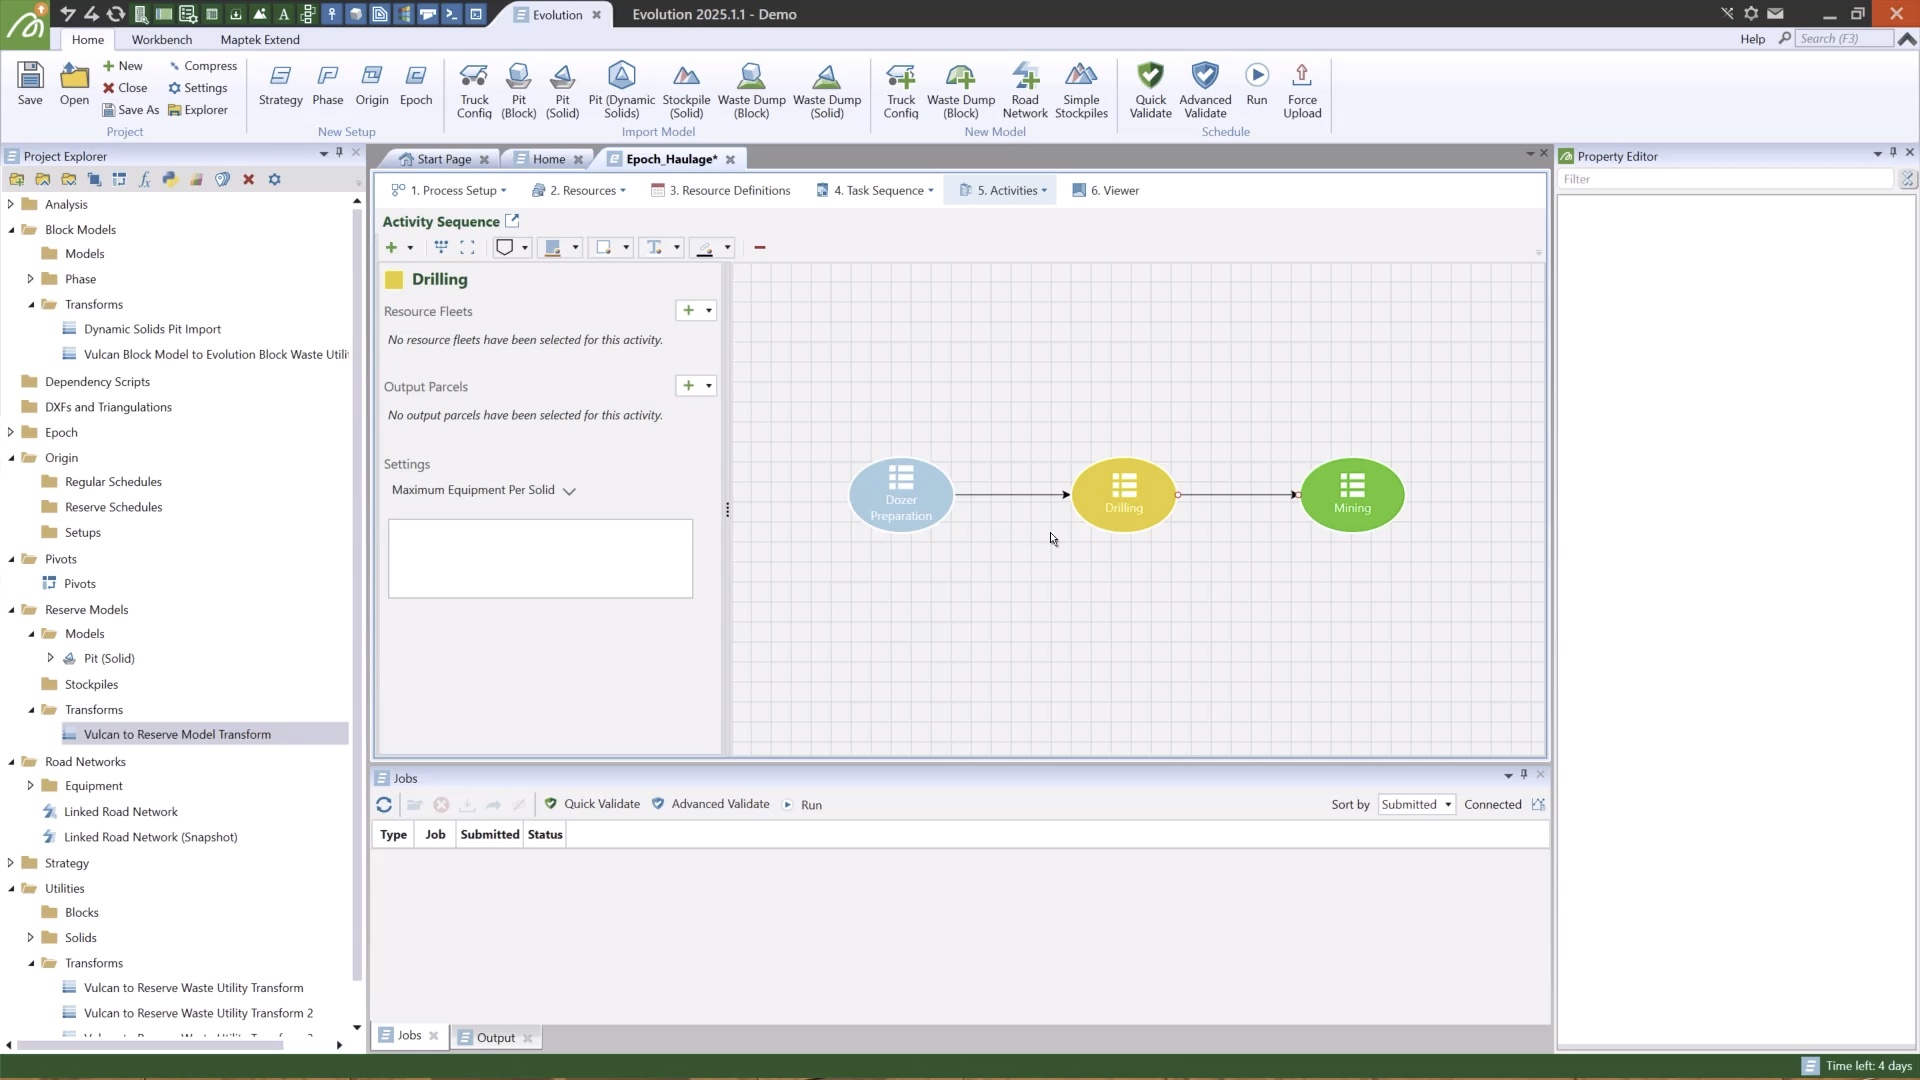The width and height of the screenshot is (1920, 1080).
Task: Click the Property Editor filter field
Action: point(1724,180)
